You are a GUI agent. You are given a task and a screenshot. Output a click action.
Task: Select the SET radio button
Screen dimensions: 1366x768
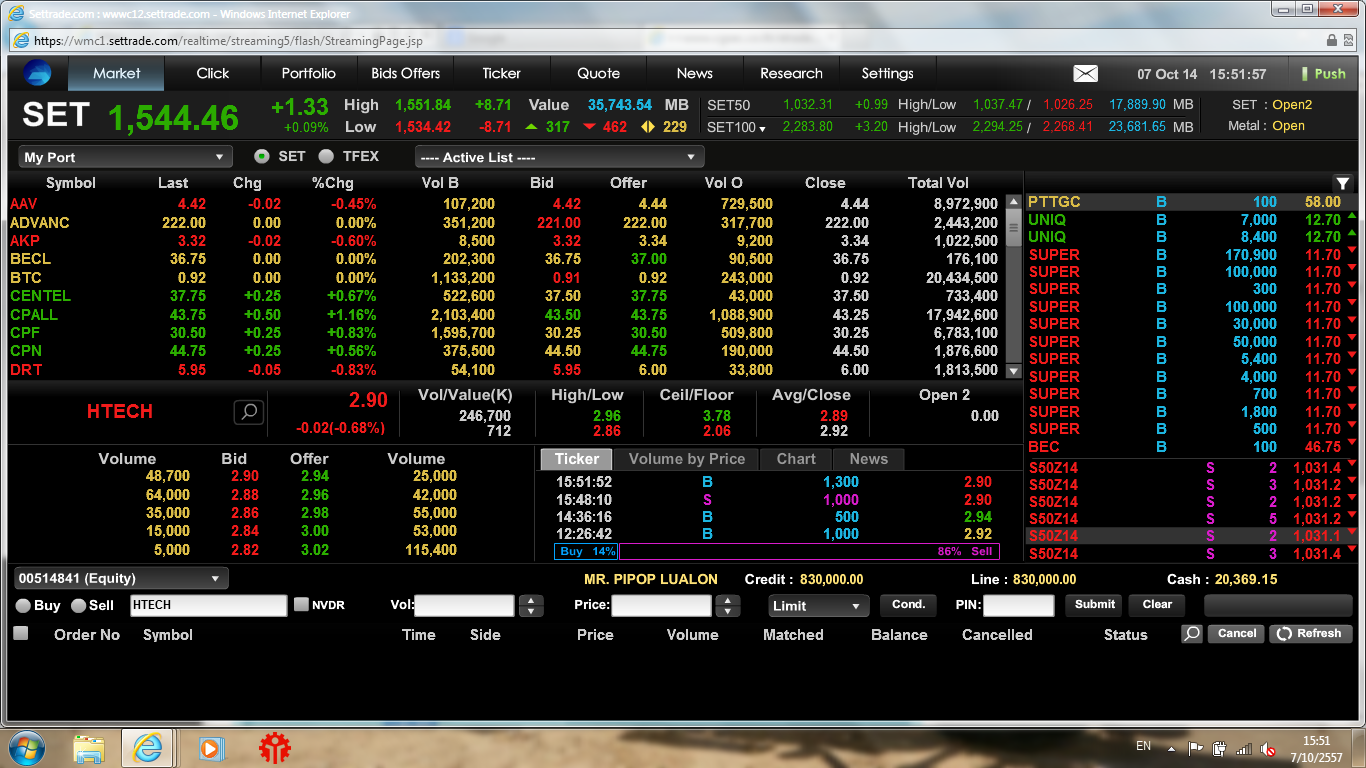click(x=262, y=156)
